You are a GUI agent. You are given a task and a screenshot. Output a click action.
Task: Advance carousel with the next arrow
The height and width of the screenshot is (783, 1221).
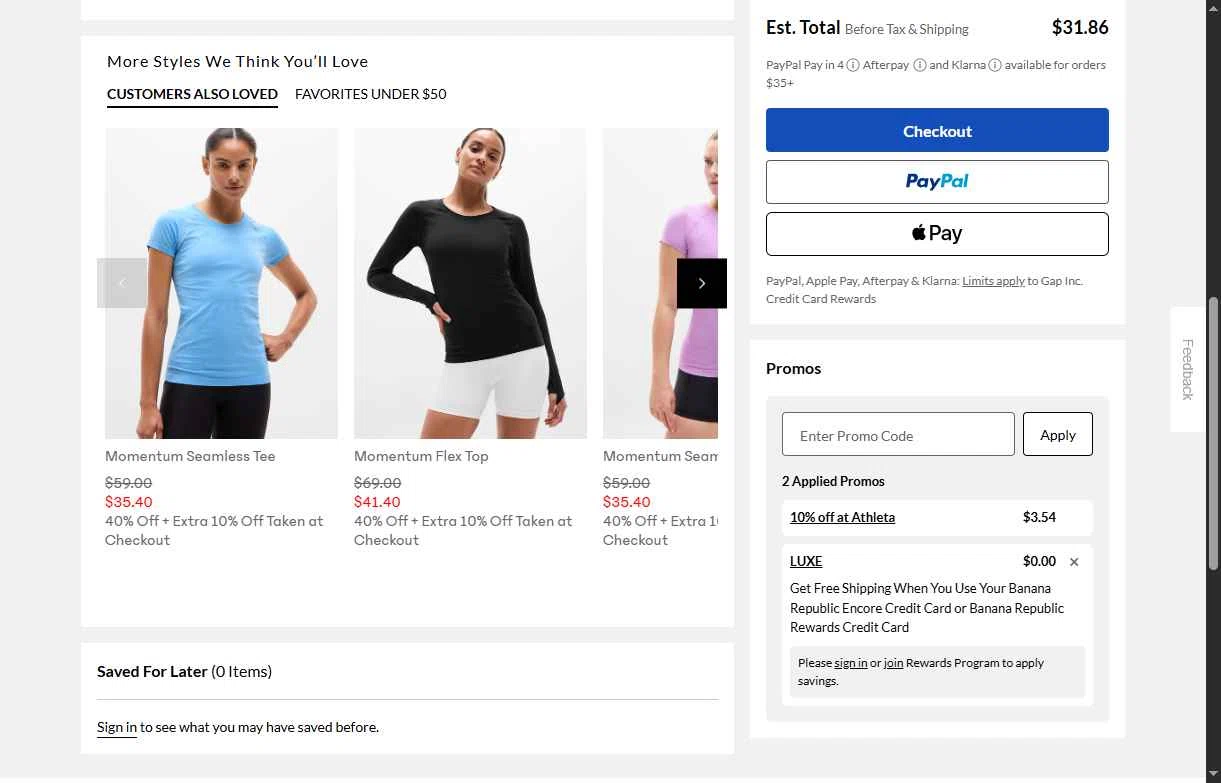tap(702, 283)
